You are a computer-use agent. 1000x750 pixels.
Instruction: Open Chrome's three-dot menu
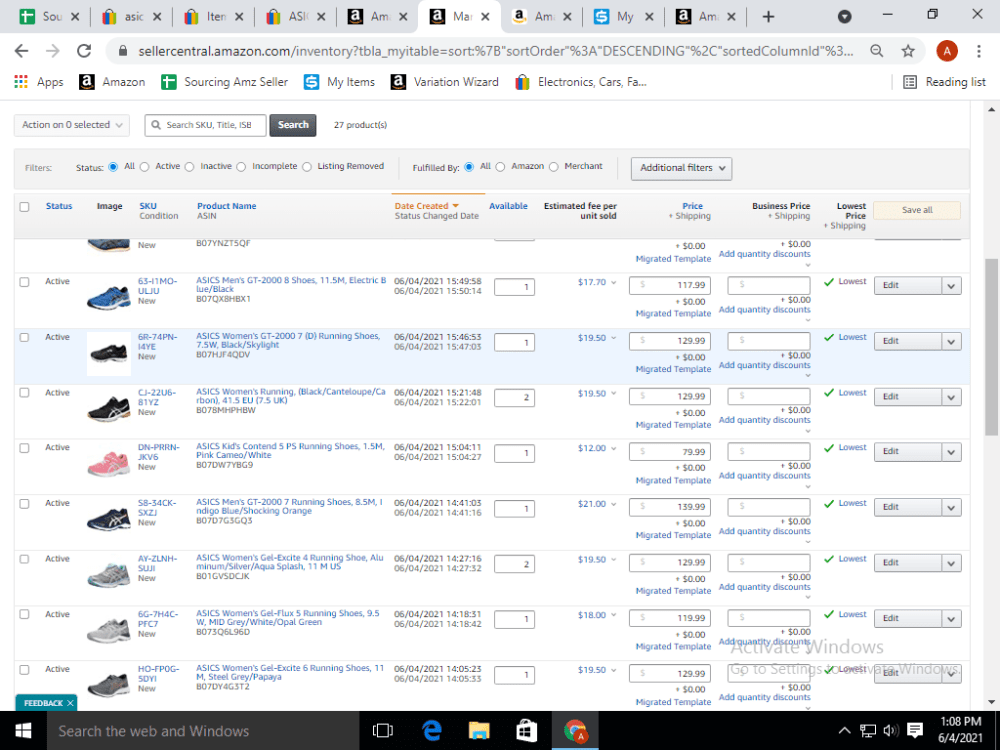click(979, 51)
